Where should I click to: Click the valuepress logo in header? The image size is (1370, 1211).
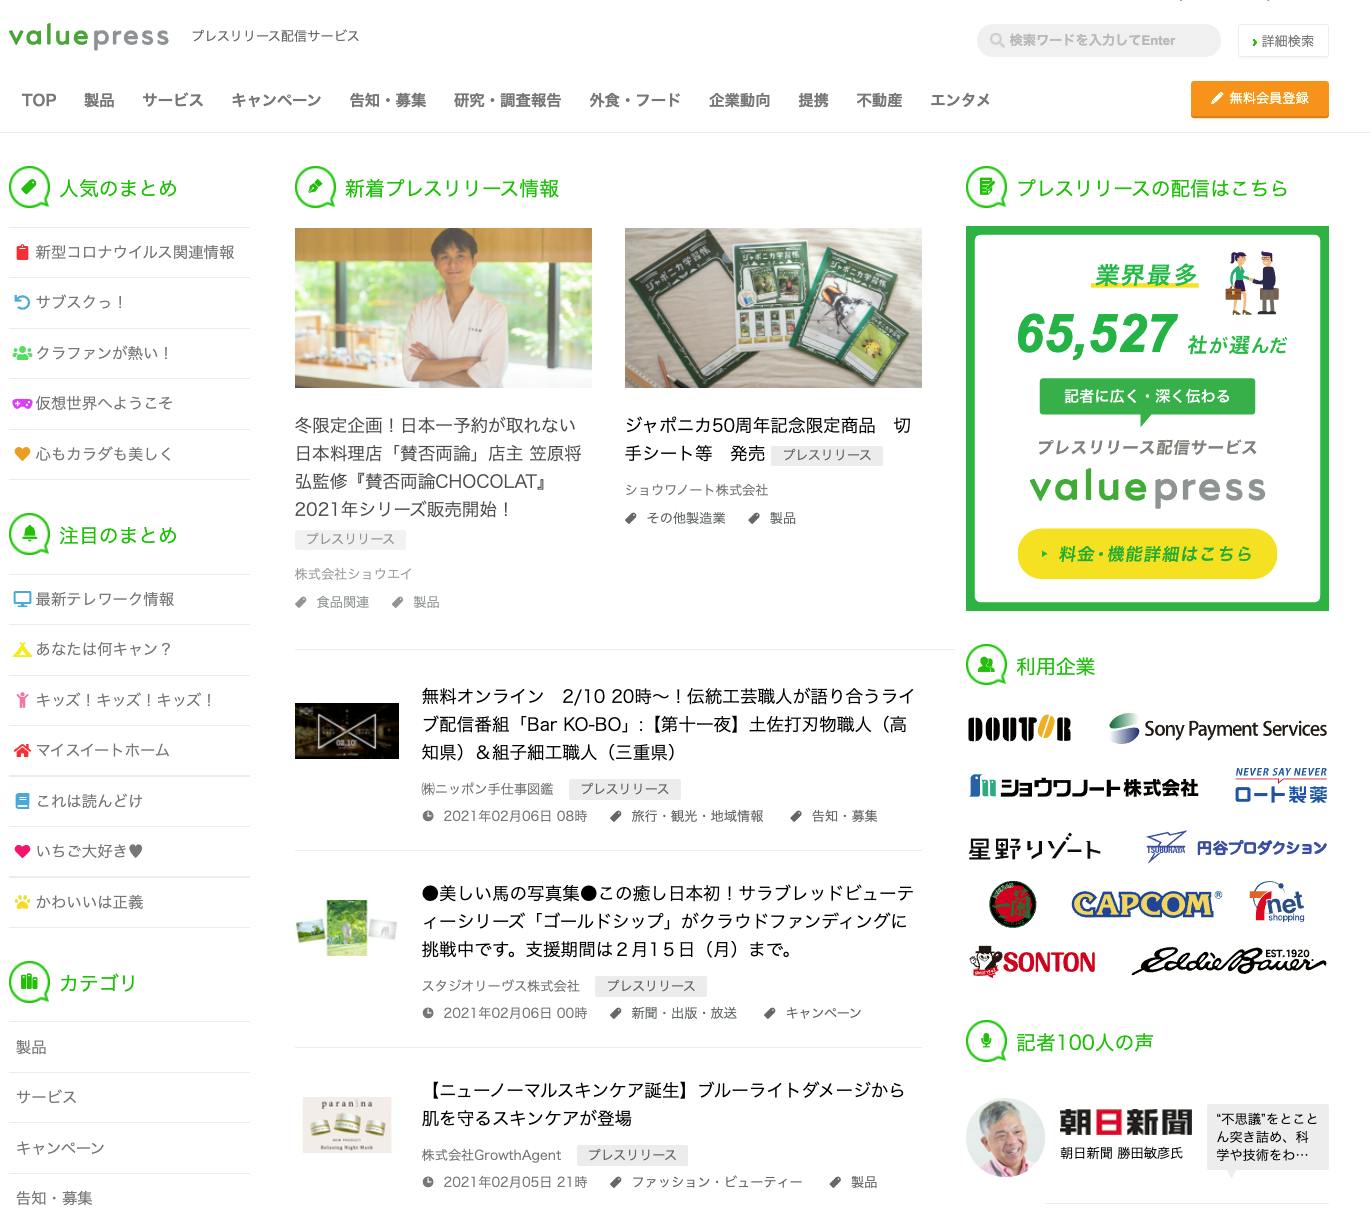pos(89,37)
